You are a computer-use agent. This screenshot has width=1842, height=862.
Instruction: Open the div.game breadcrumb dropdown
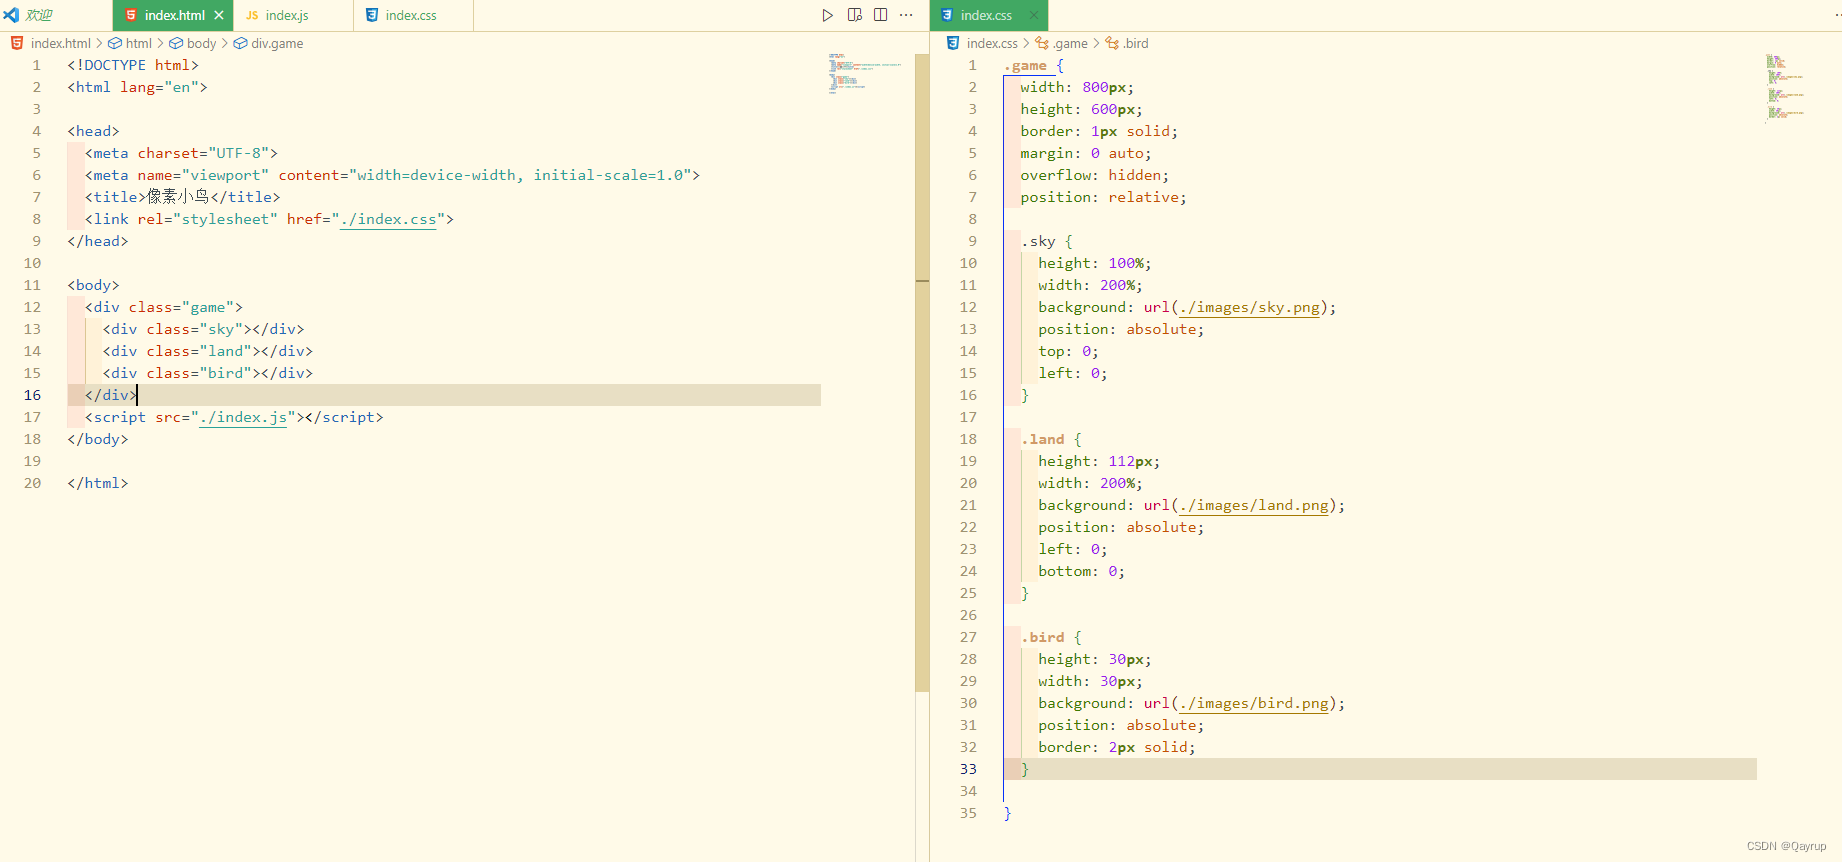277,43
